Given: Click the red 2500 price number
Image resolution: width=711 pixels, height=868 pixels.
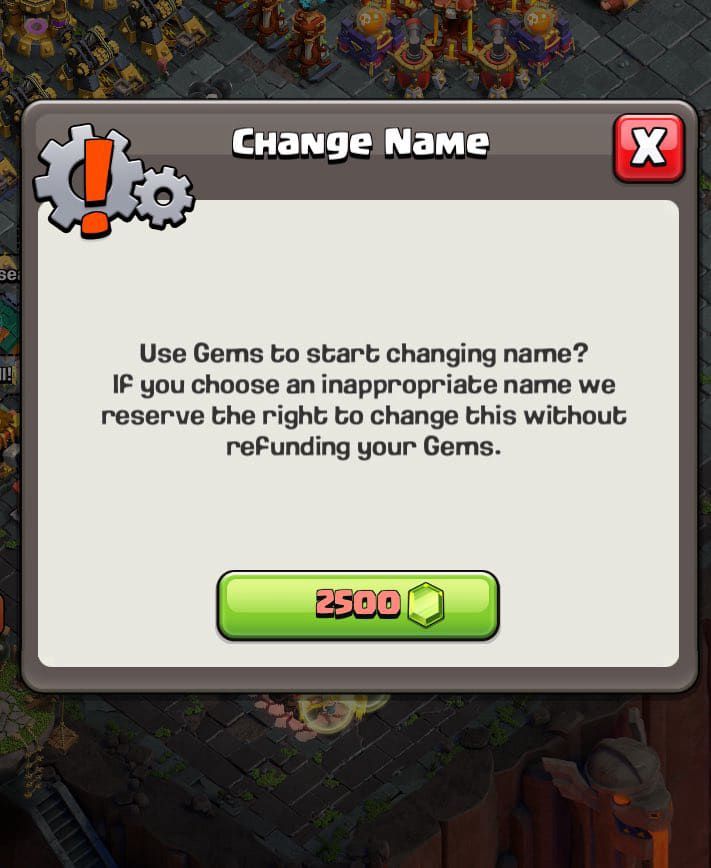Looking at the screenshot, I should (358, 603).
